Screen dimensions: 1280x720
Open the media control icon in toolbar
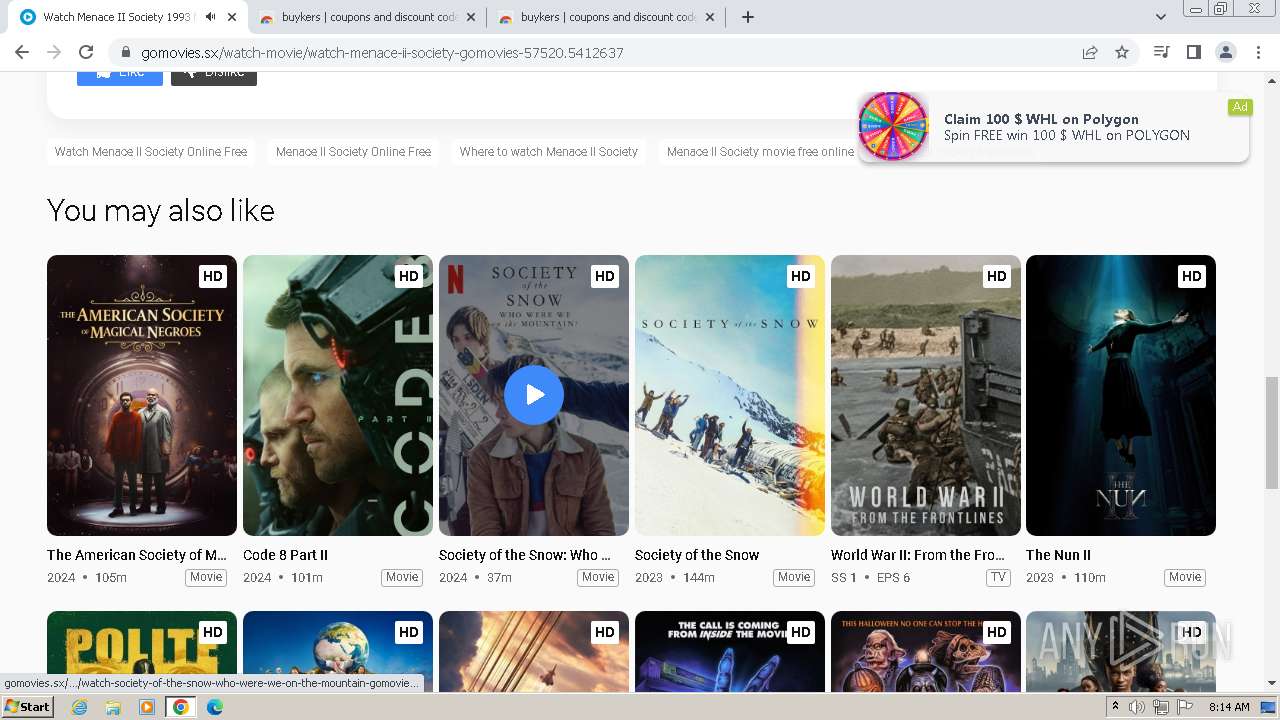coord(1161,53)
